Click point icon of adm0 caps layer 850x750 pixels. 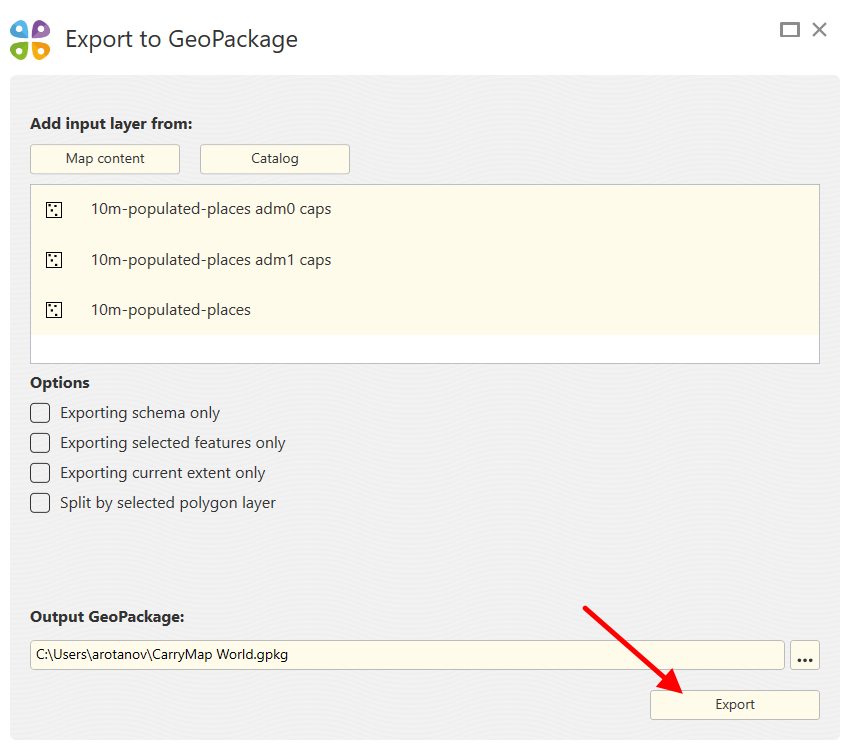[54, 210]
